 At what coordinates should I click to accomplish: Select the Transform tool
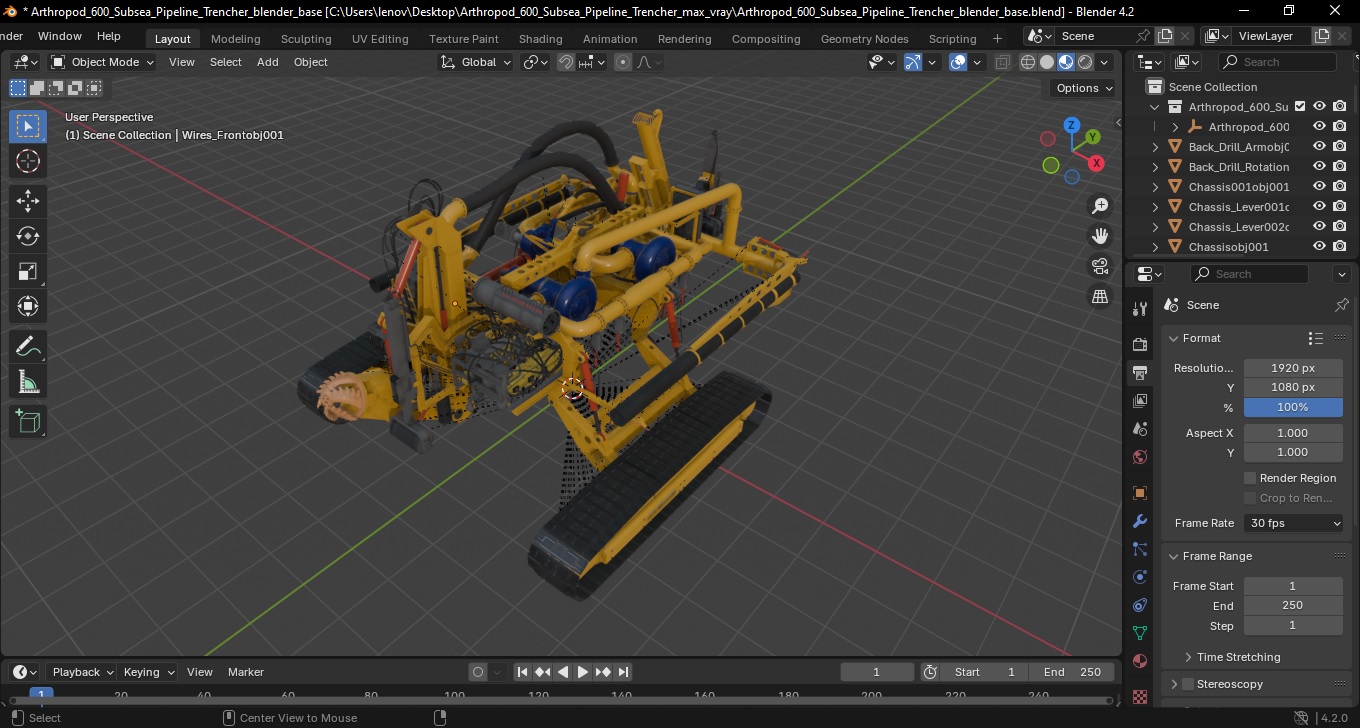pyautogui.click(x=28, y=306)
